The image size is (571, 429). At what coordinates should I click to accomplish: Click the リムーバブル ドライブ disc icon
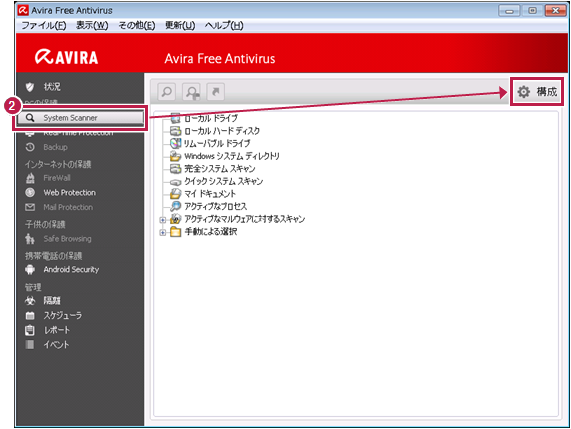(176, 143)
